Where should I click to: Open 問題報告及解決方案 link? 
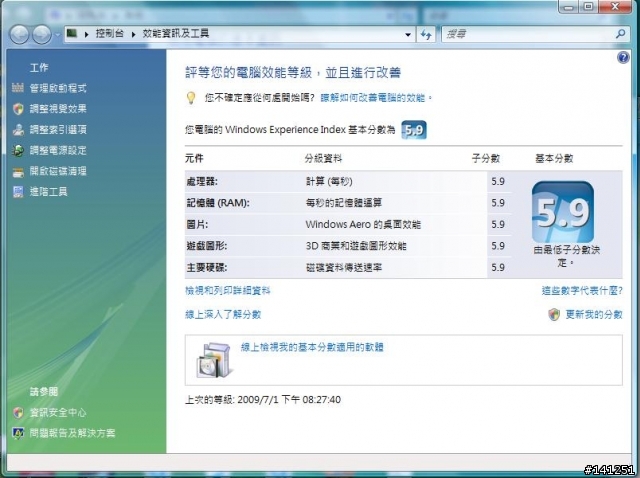click(x=72, y=433)
